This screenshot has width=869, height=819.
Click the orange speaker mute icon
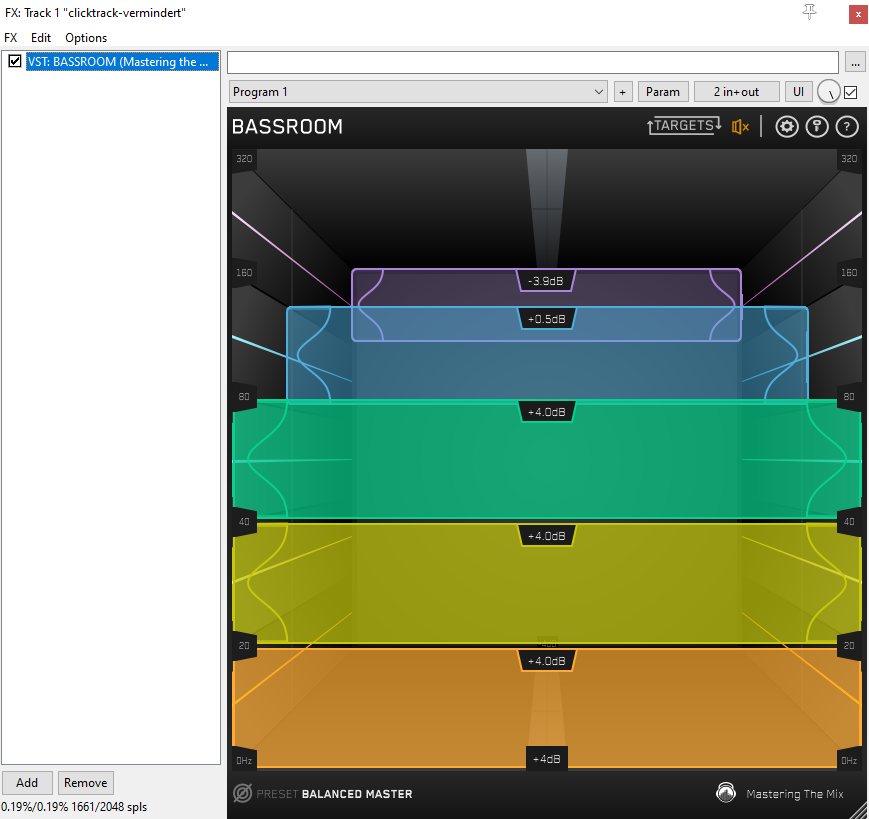[740, 127]
